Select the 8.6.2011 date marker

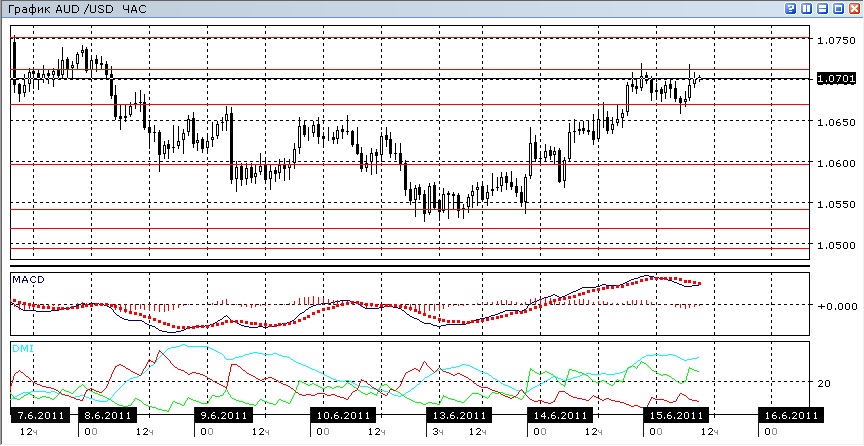click(106, 415)
